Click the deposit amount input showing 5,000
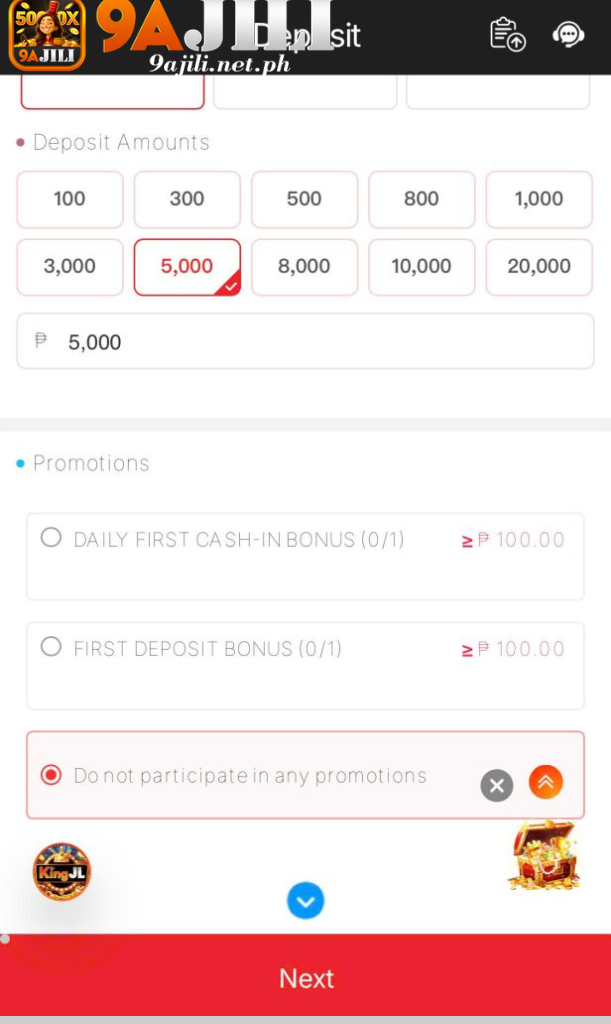This screenshot has width=611, height=1024. click(305, 341)
